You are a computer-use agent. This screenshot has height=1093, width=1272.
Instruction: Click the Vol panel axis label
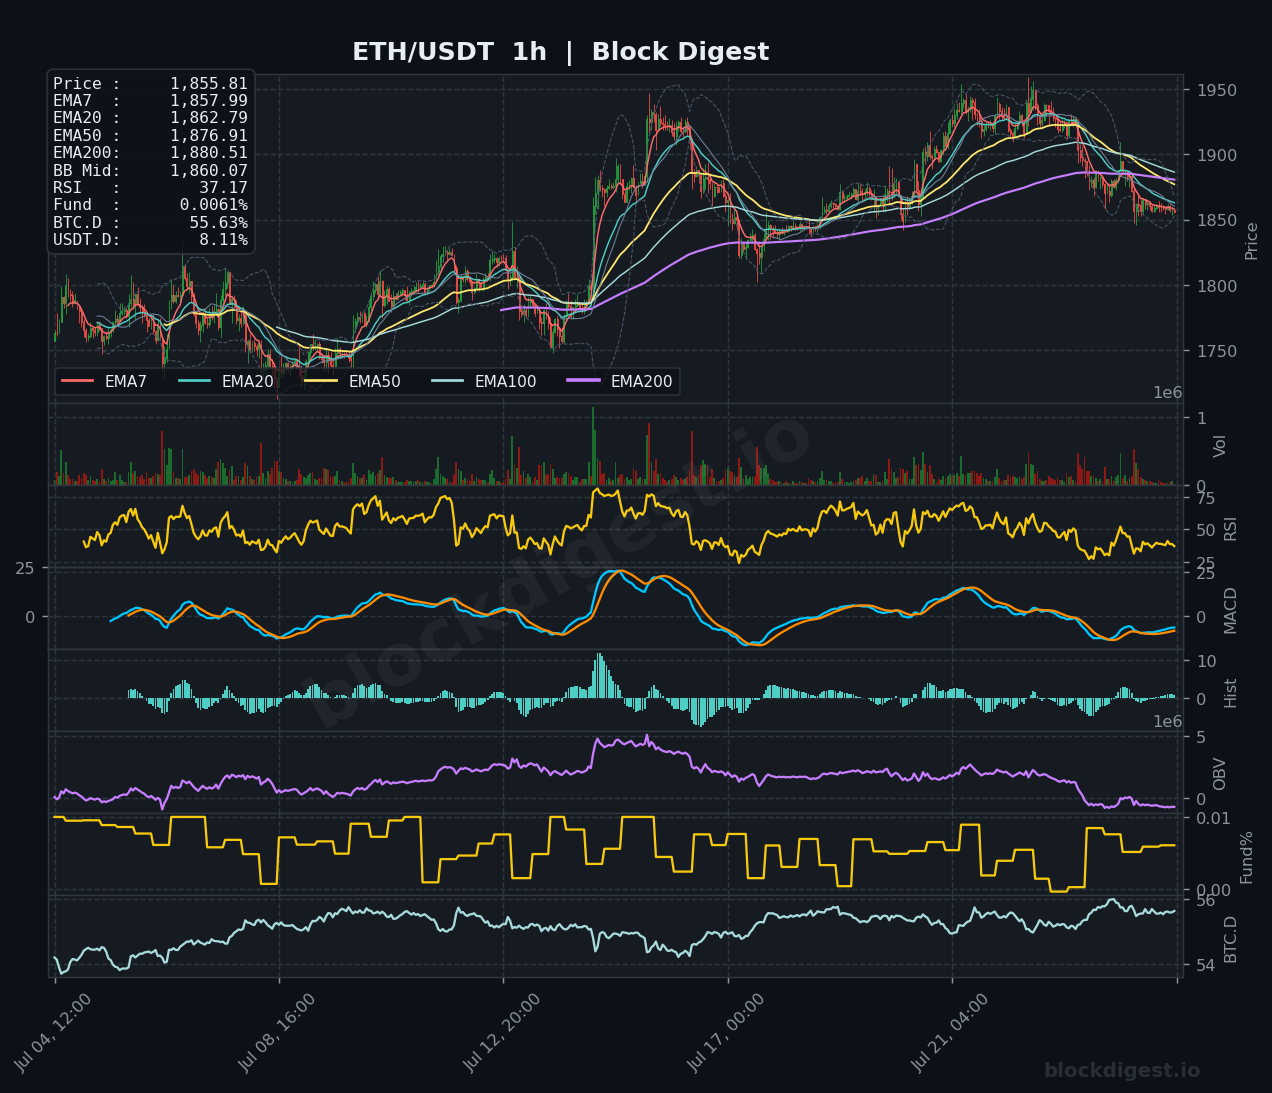click(1220, 446)
